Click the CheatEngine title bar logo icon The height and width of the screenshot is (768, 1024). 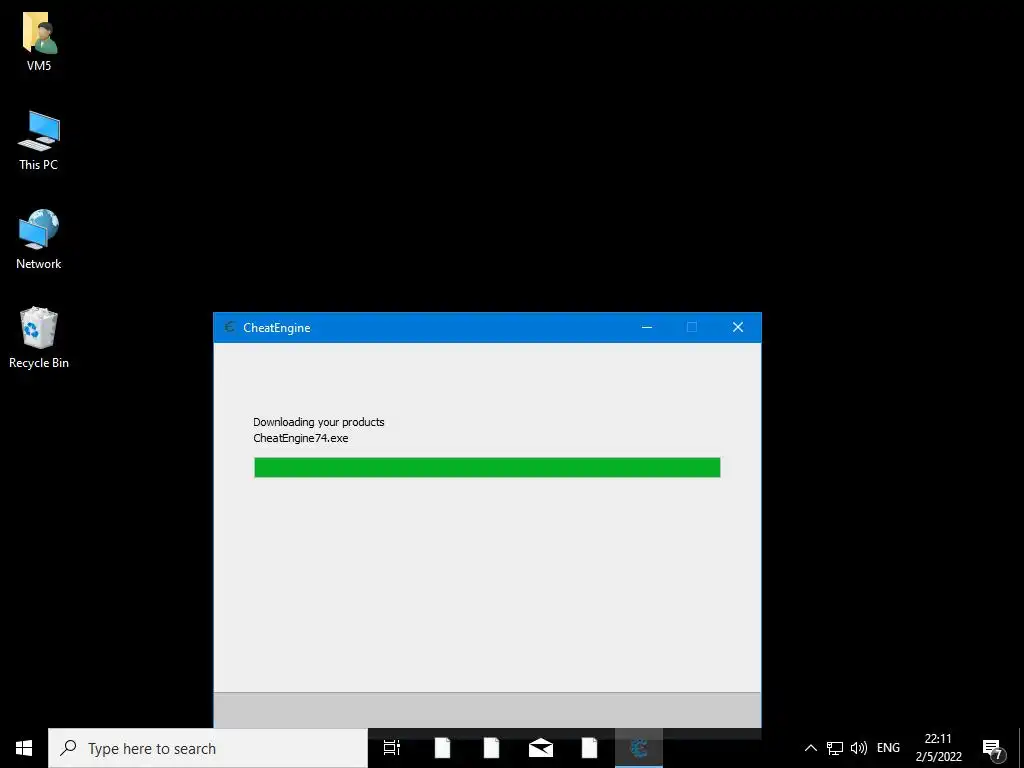pos(229,327)
